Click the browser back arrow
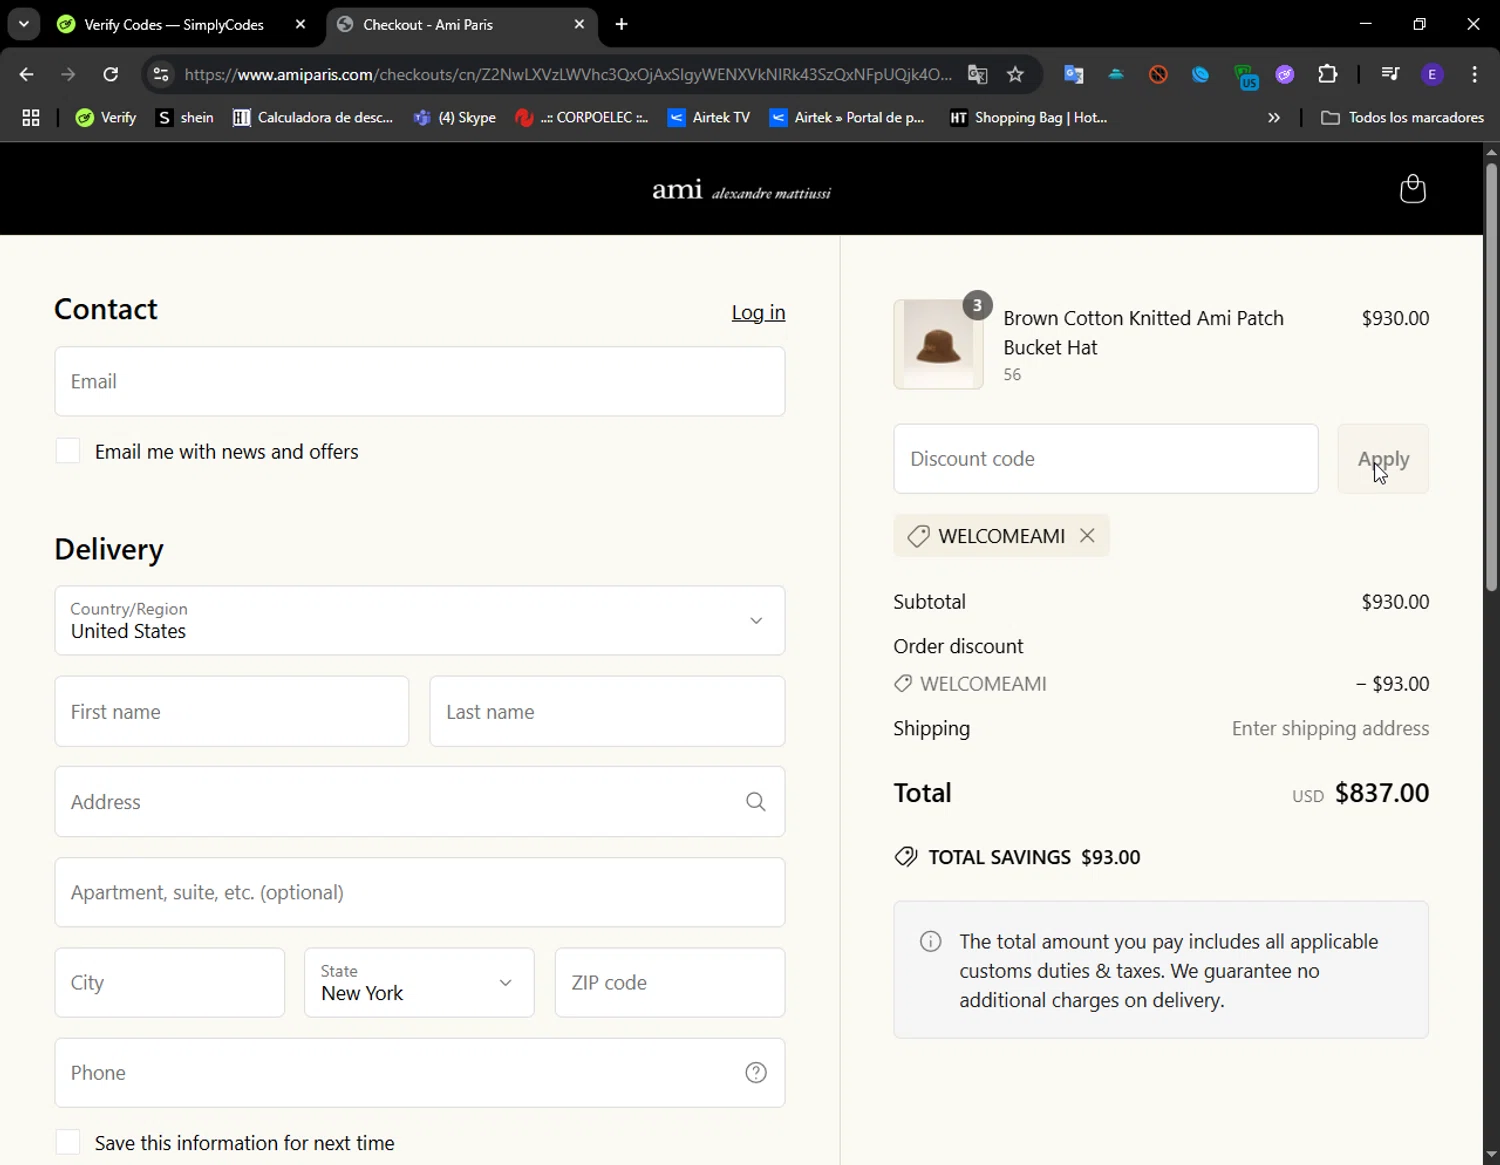This screenshot has height=1165, width=1500. [27, 74]
